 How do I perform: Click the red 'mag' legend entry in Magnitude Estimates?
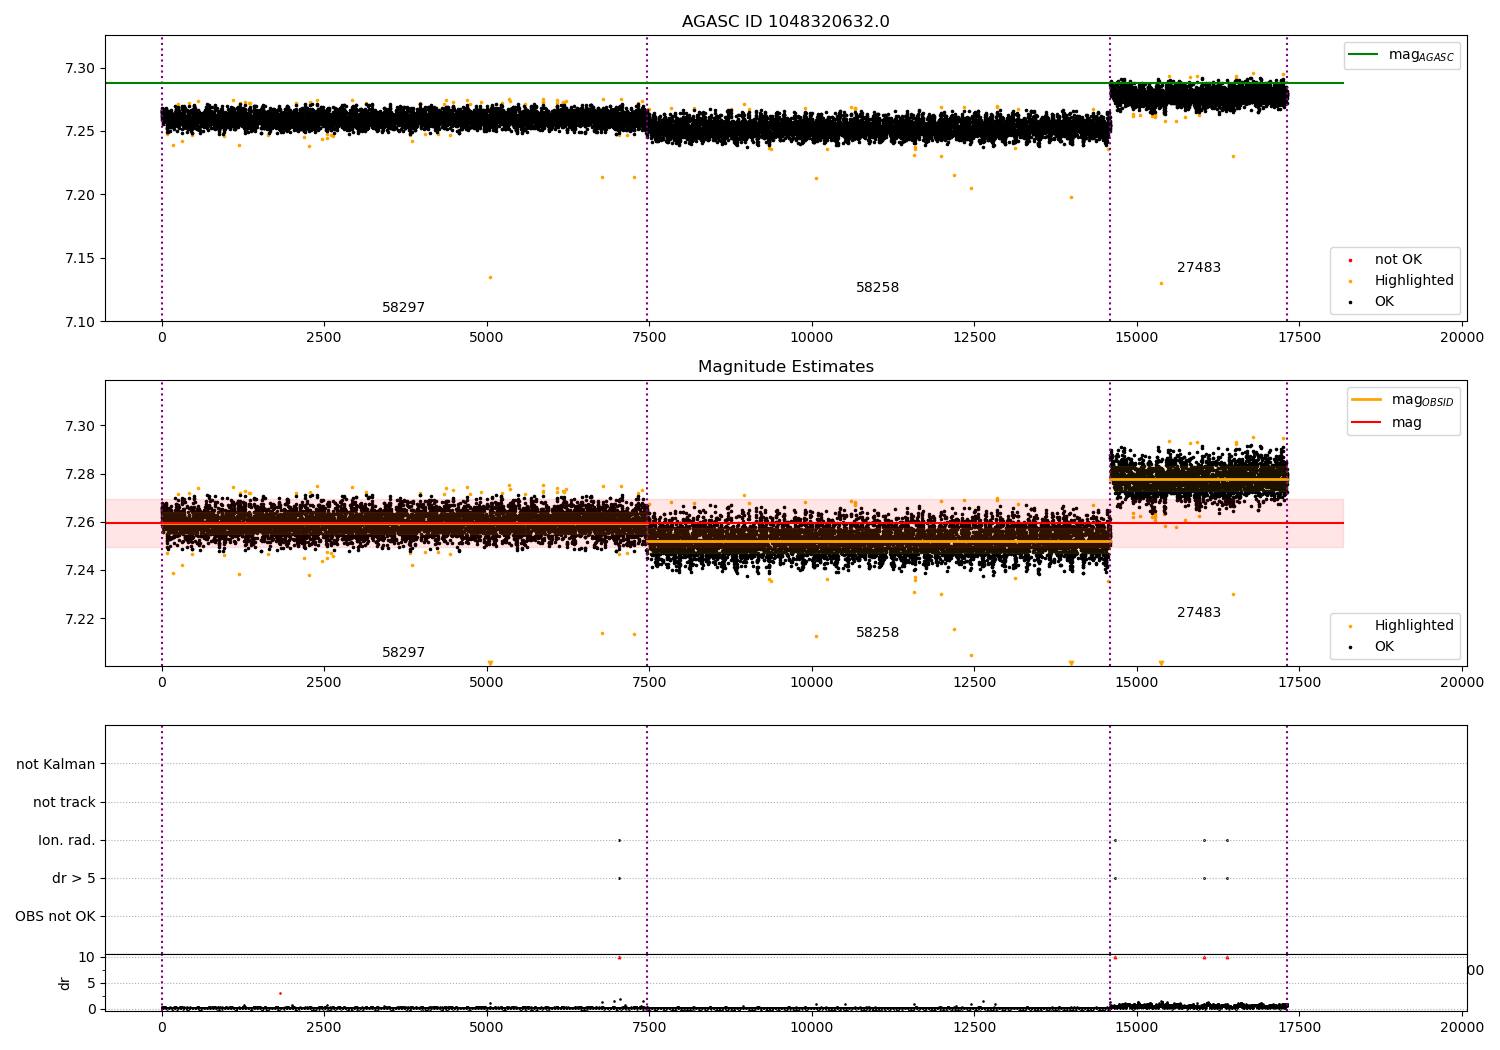tap(1387, 423)
